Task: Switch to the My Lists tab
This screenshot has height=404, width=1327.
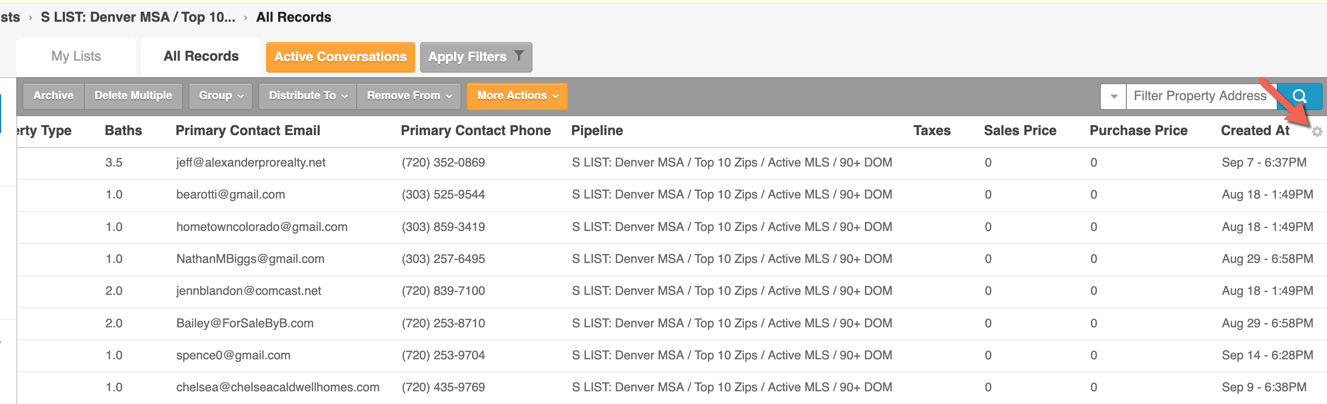Action: (76, 57)
